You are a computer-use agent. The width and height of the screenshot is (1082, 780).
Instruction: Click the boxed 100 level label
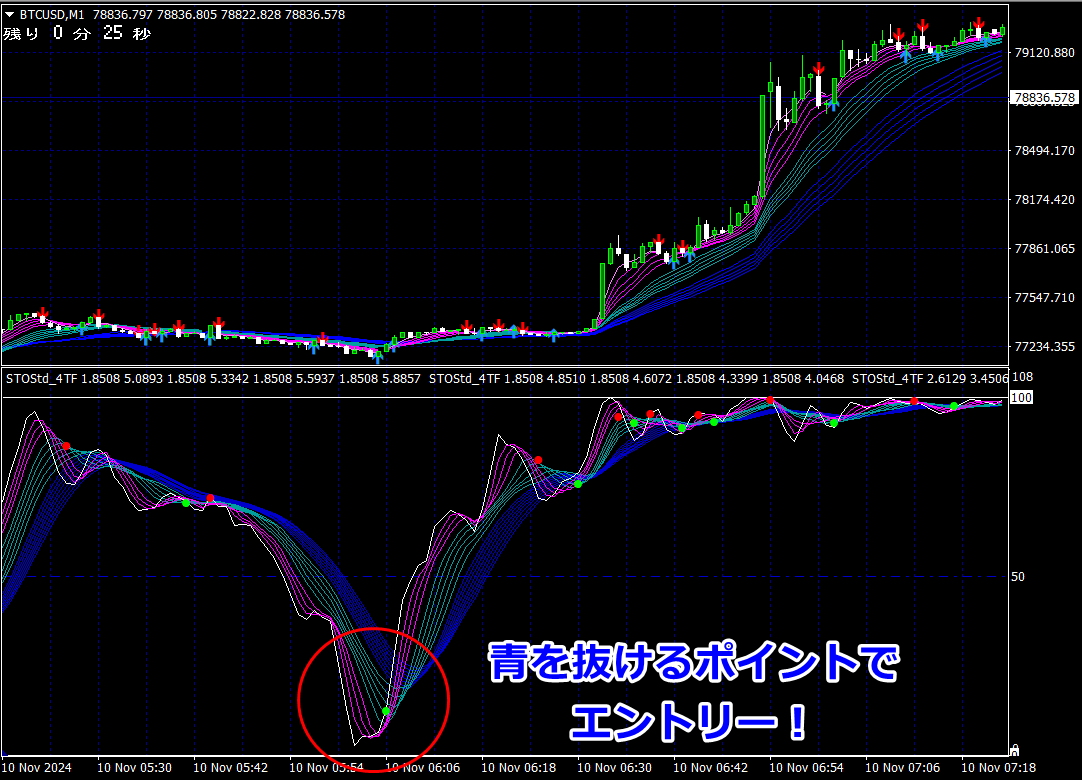pyautogui.click(x=1021, y=398)
